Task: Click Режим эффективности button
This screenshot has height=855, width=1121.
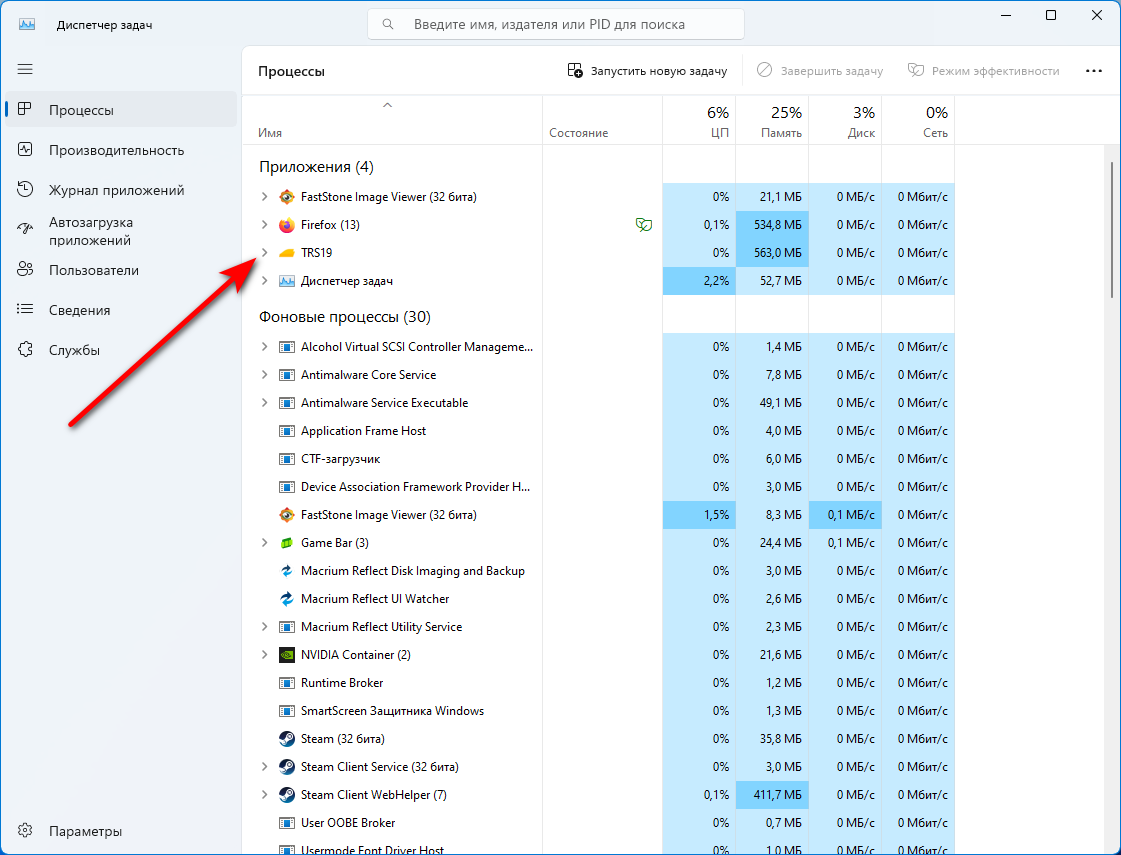Action: [x=983, y=71]
